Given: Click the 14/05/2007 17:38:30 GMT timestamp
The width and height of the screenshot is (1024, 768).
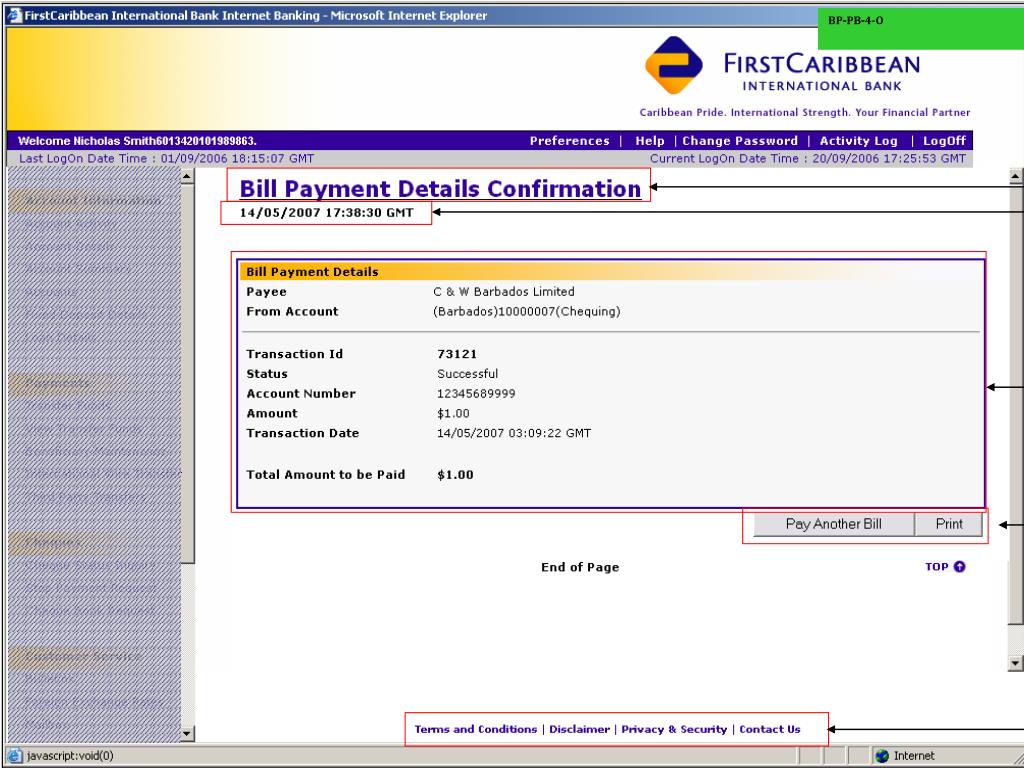Looking at the screenshot, I should (x=327, y=213).
